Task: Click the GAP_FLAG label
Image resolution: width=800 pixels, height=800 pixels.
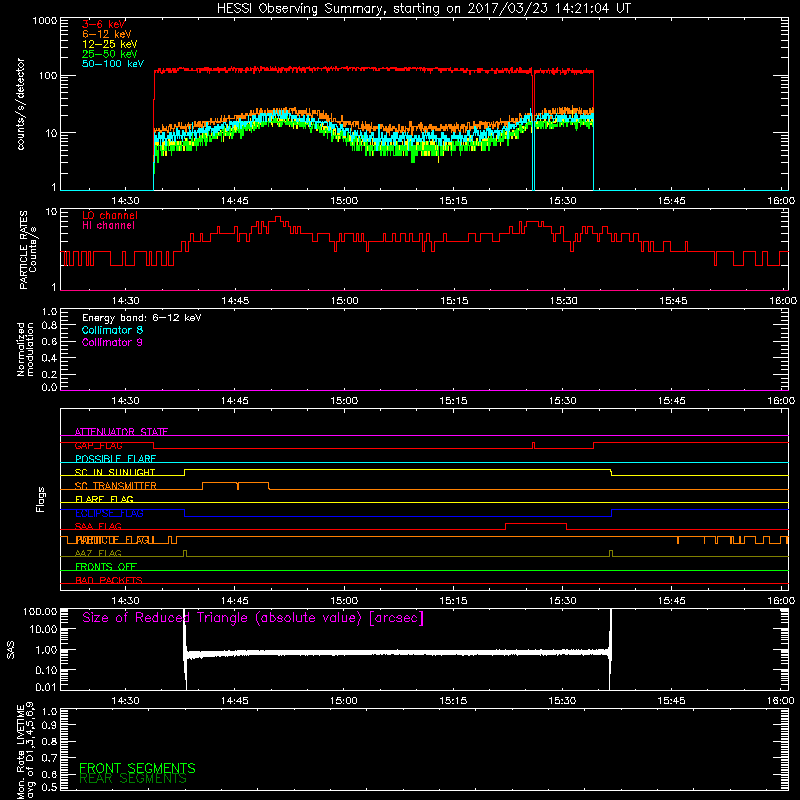Action: coord(98,445)
